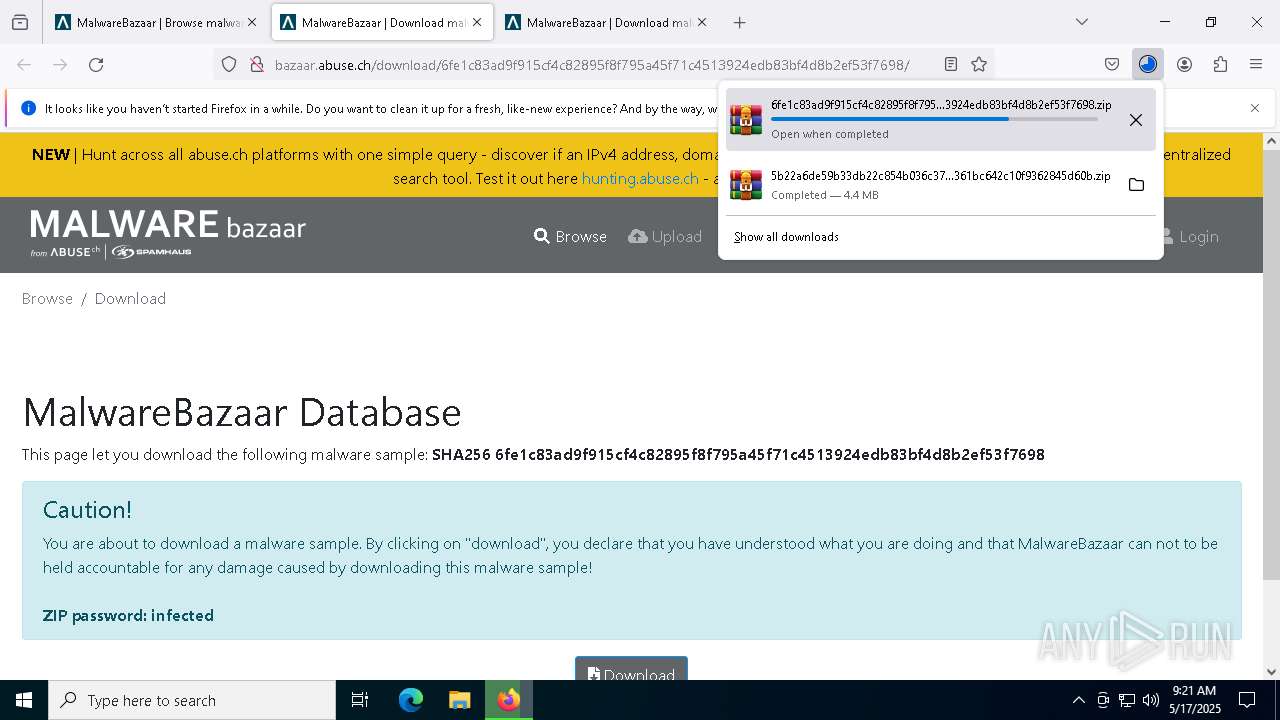Viewport: 1280px width, 720px height.
Task: Open the Login navigation link
Action: (1190, 236)
